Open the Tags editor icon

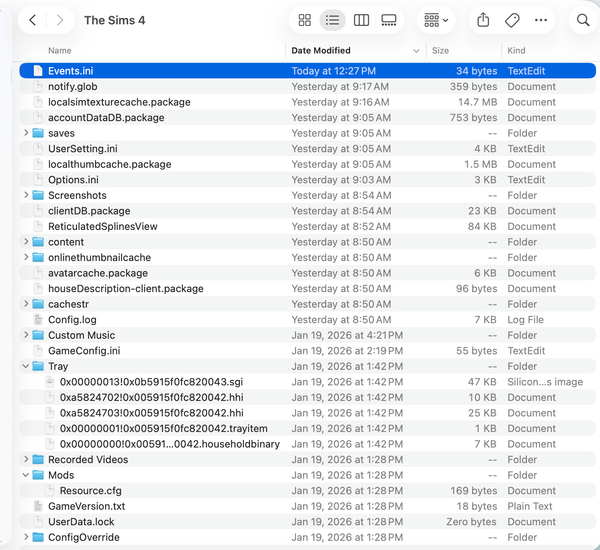coord(512,20)
